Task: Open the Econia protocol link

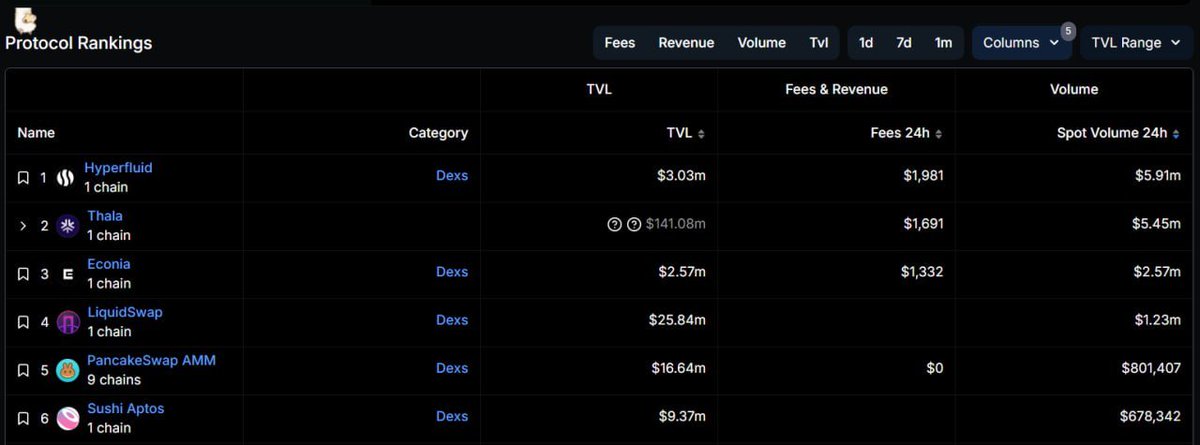Action: point(108,264)
